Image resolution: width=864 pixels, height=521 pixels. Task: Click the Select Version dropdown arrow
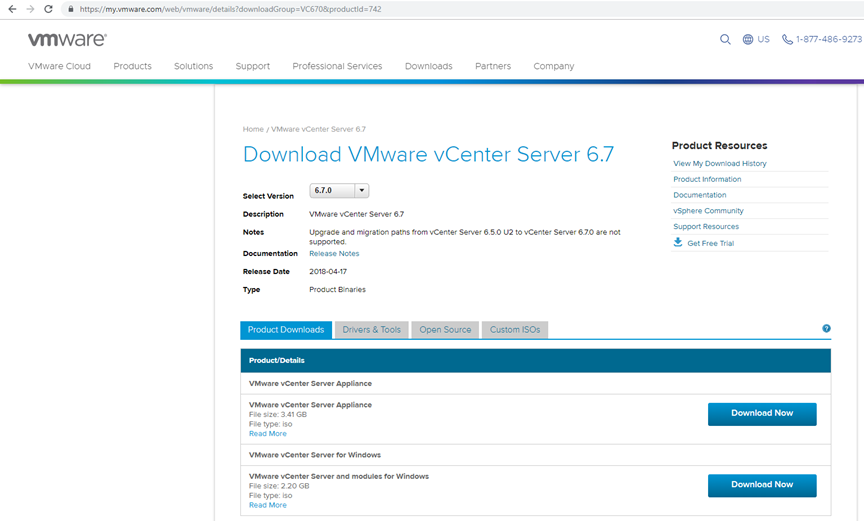[x=362, y=191]
